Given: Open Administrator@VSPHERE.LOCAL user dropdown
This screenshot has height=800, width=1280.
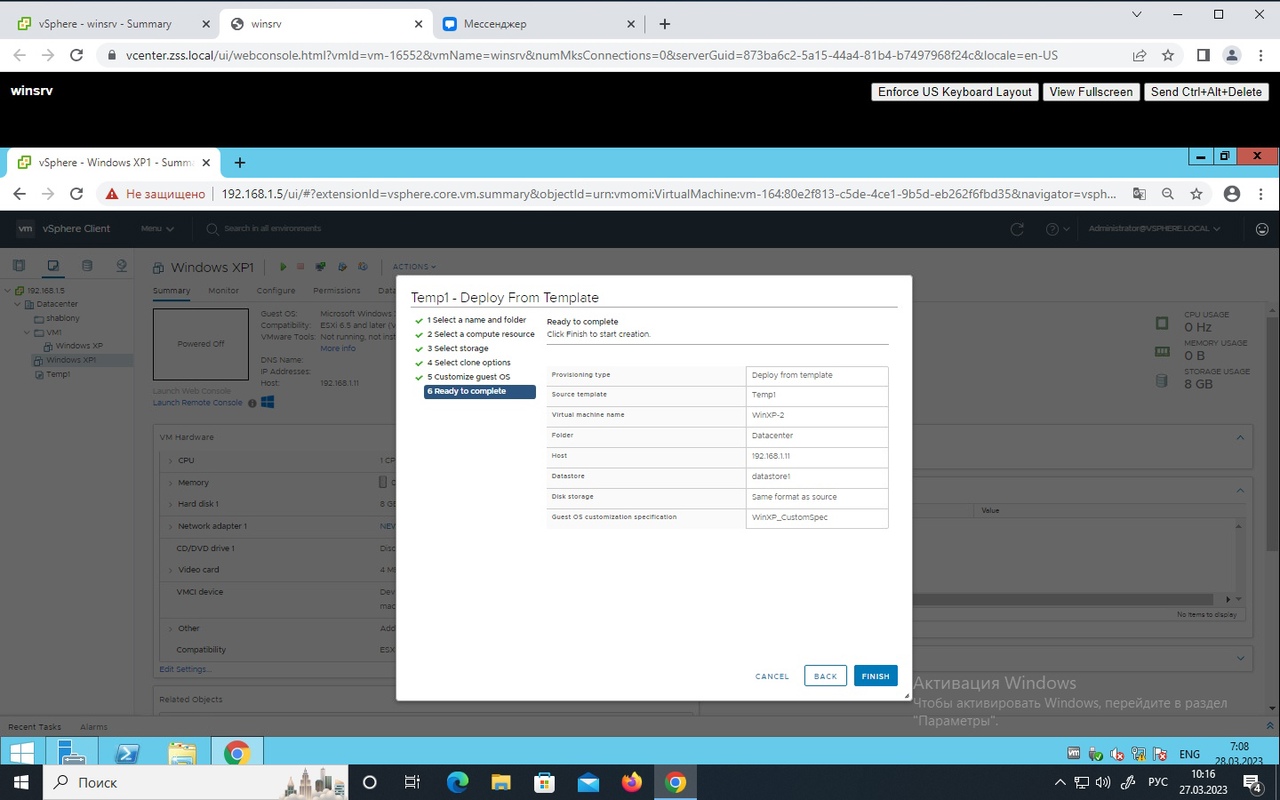Looking at the screenshot, I should point(1155,229).
